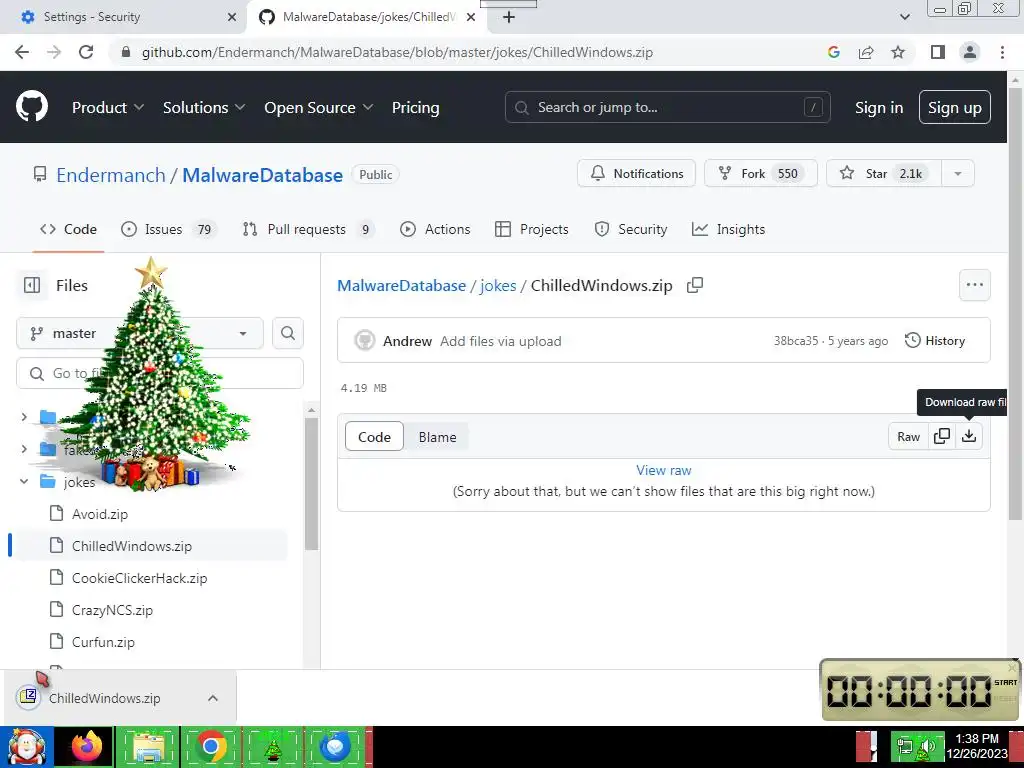The height and width of the screenshot is (768, 1024).
Task: Open the Pull requests tab
Action: 307,229
